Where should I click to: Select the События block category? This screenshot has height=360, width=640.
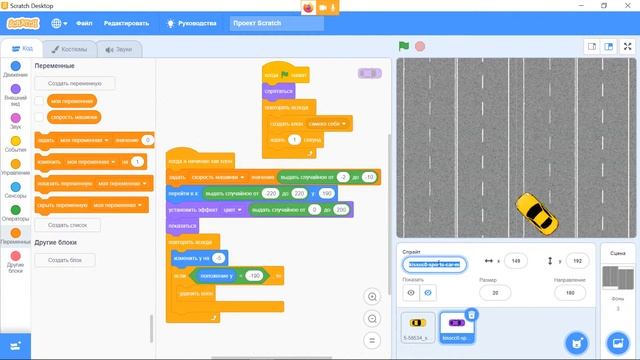click(x=16, y=144)
